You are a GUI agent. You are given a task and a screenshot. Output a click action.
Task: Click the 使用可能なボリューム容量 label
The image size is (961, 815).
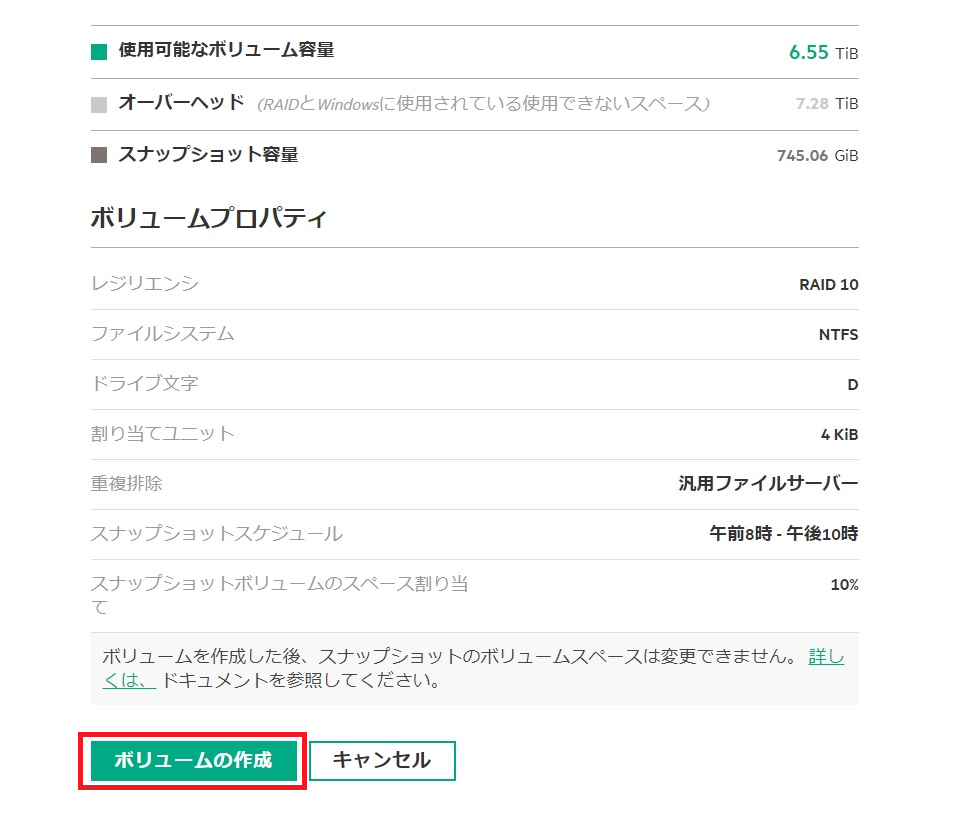pyautogui.click(x=226, y=50)
